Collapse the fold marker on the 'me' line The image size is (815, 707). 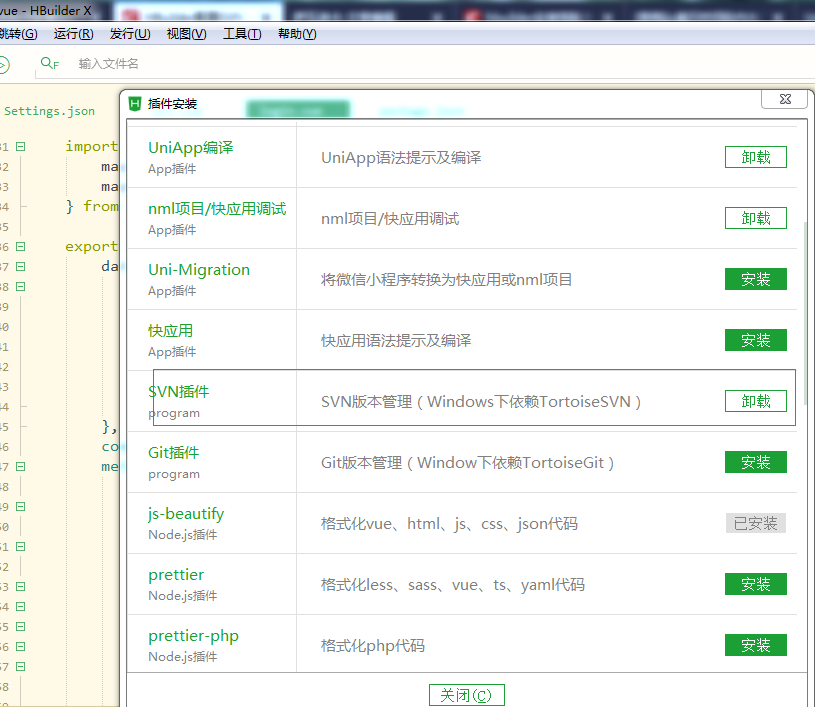[20, 466]
